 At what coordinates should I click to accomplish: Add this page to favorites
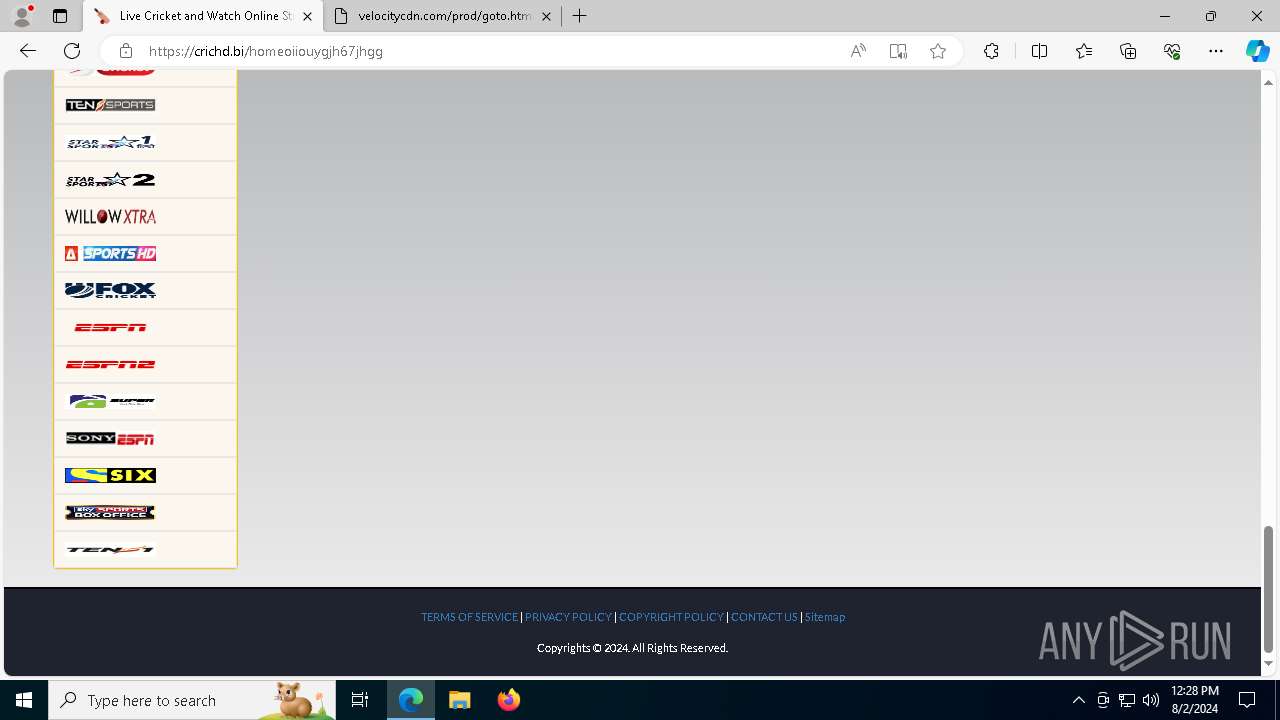tap(938, 51)
